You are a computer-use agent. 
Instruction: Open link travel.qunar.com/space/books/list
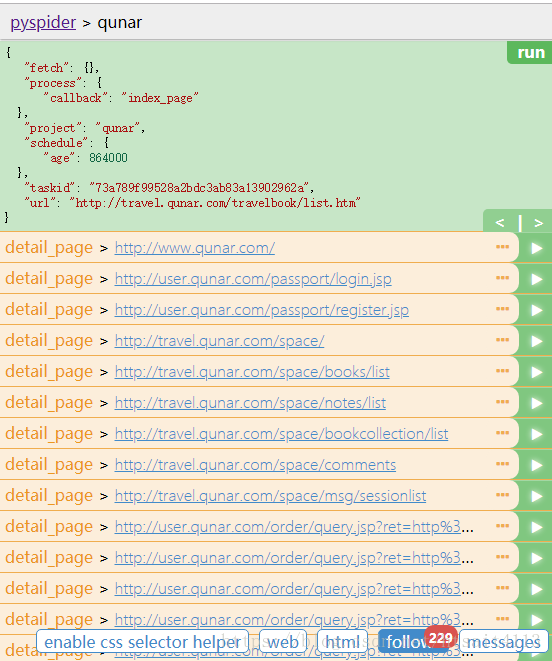[252, 372]
